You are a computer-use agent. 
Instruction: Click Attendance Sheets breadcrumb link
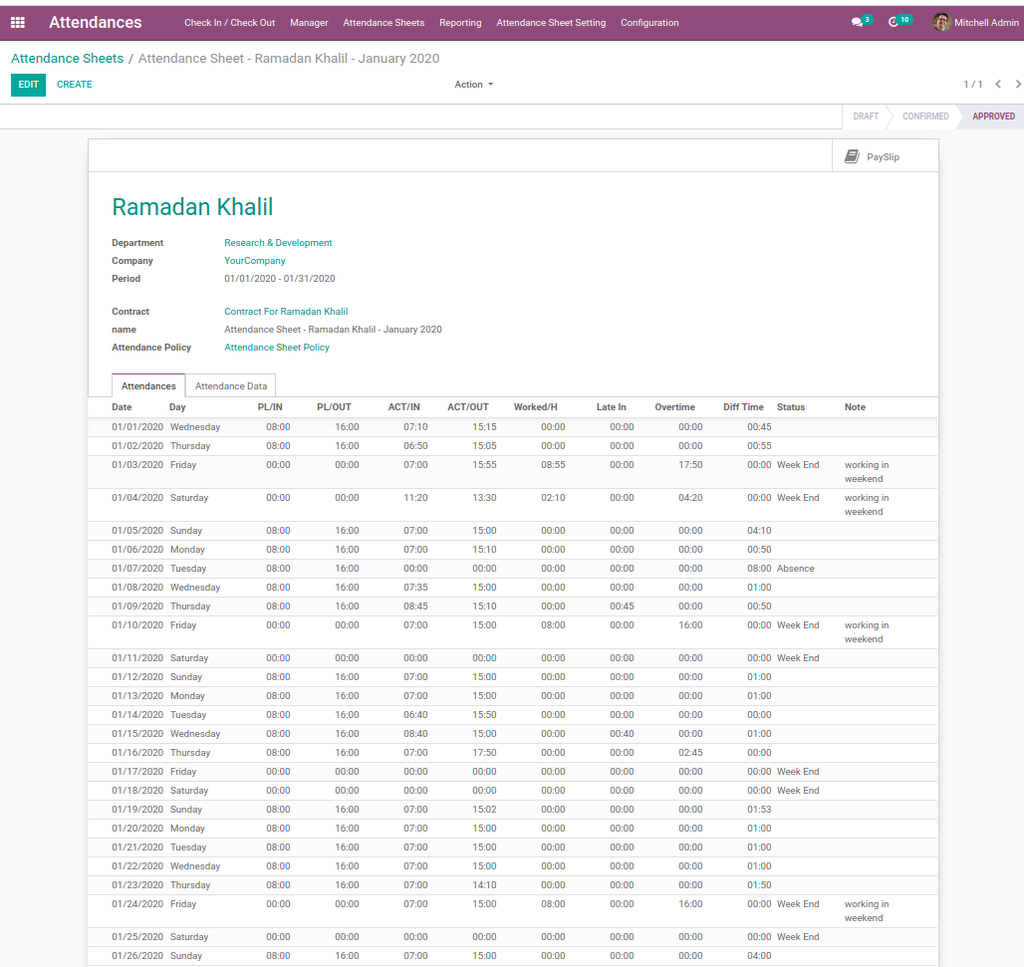(67, 59)
